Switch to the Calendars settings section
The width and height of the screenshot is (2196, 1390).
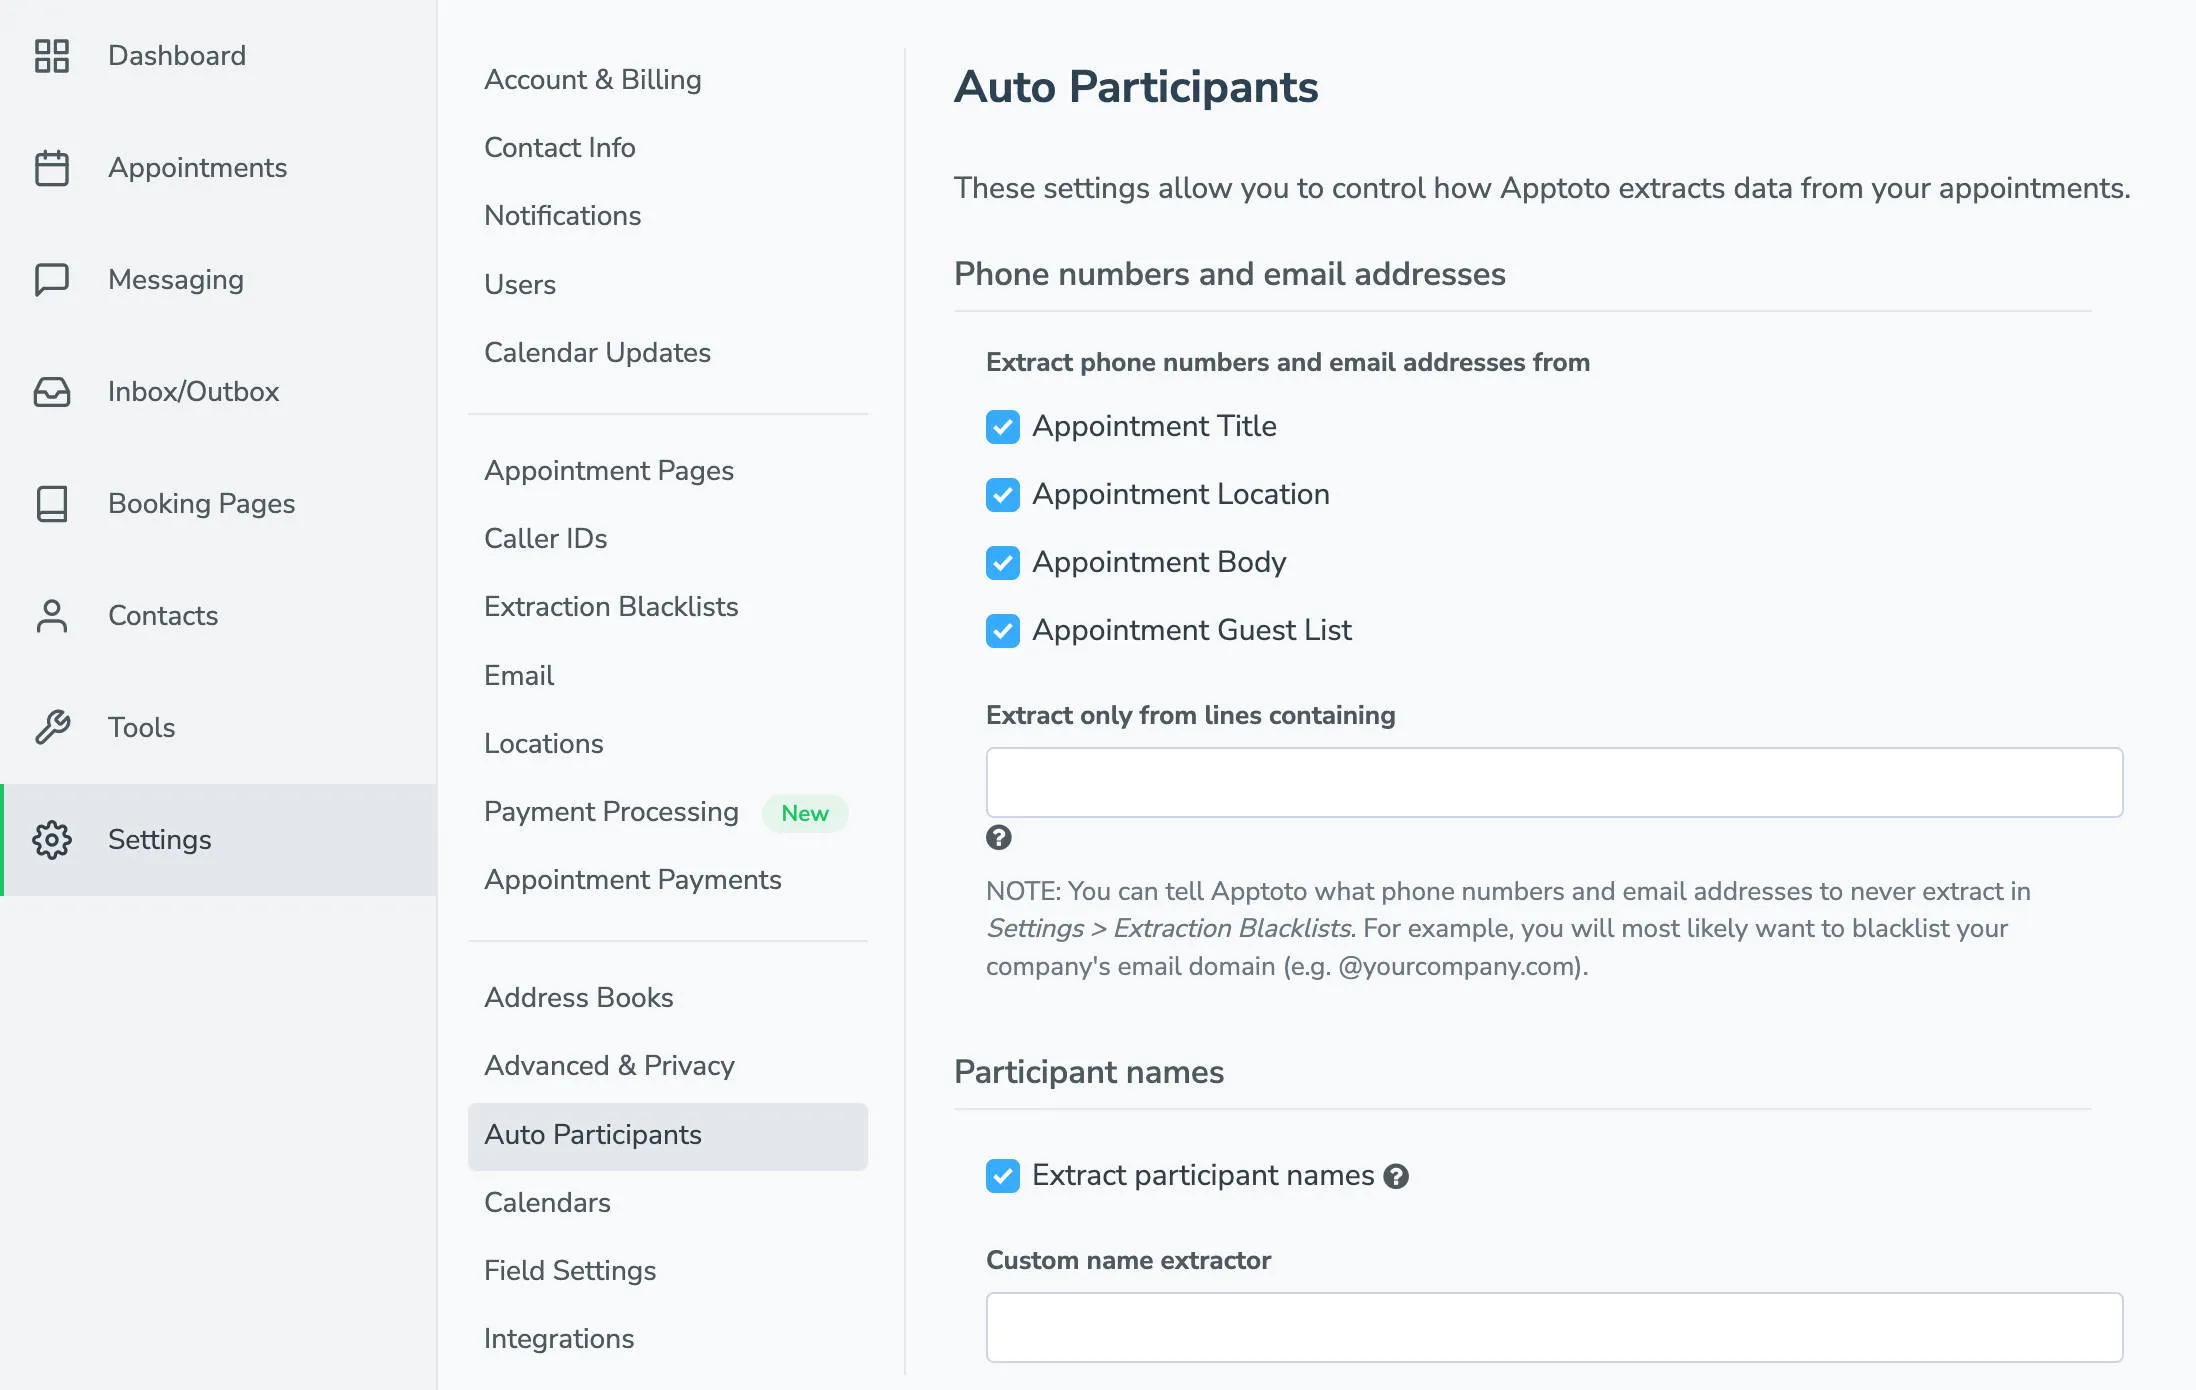click(x=547, y=1203)
